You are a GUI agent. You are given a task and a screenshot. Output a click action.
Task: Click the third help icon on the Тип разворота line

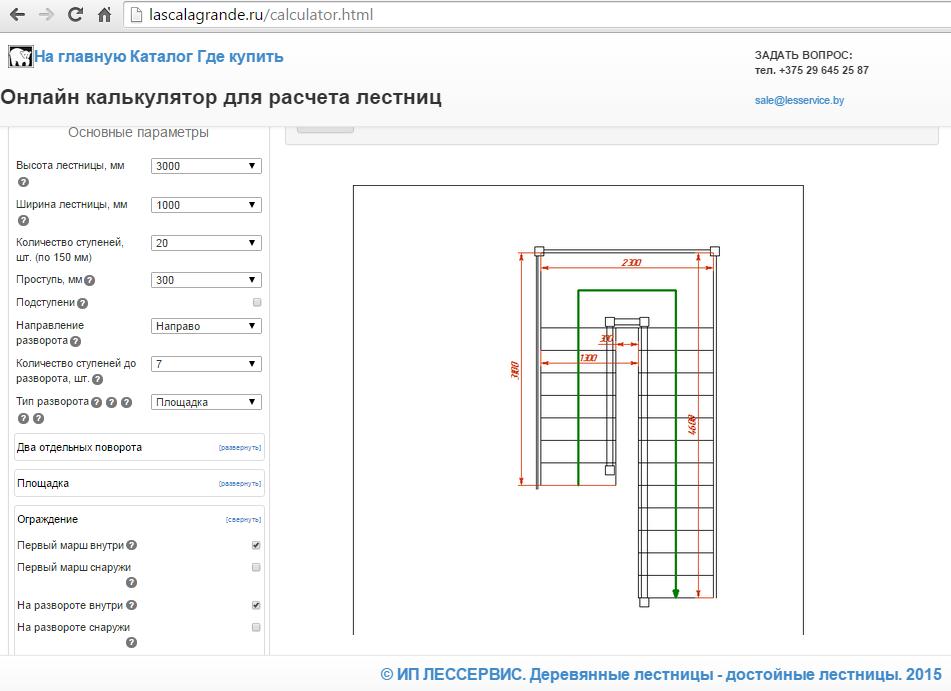(x=126, y=402)
